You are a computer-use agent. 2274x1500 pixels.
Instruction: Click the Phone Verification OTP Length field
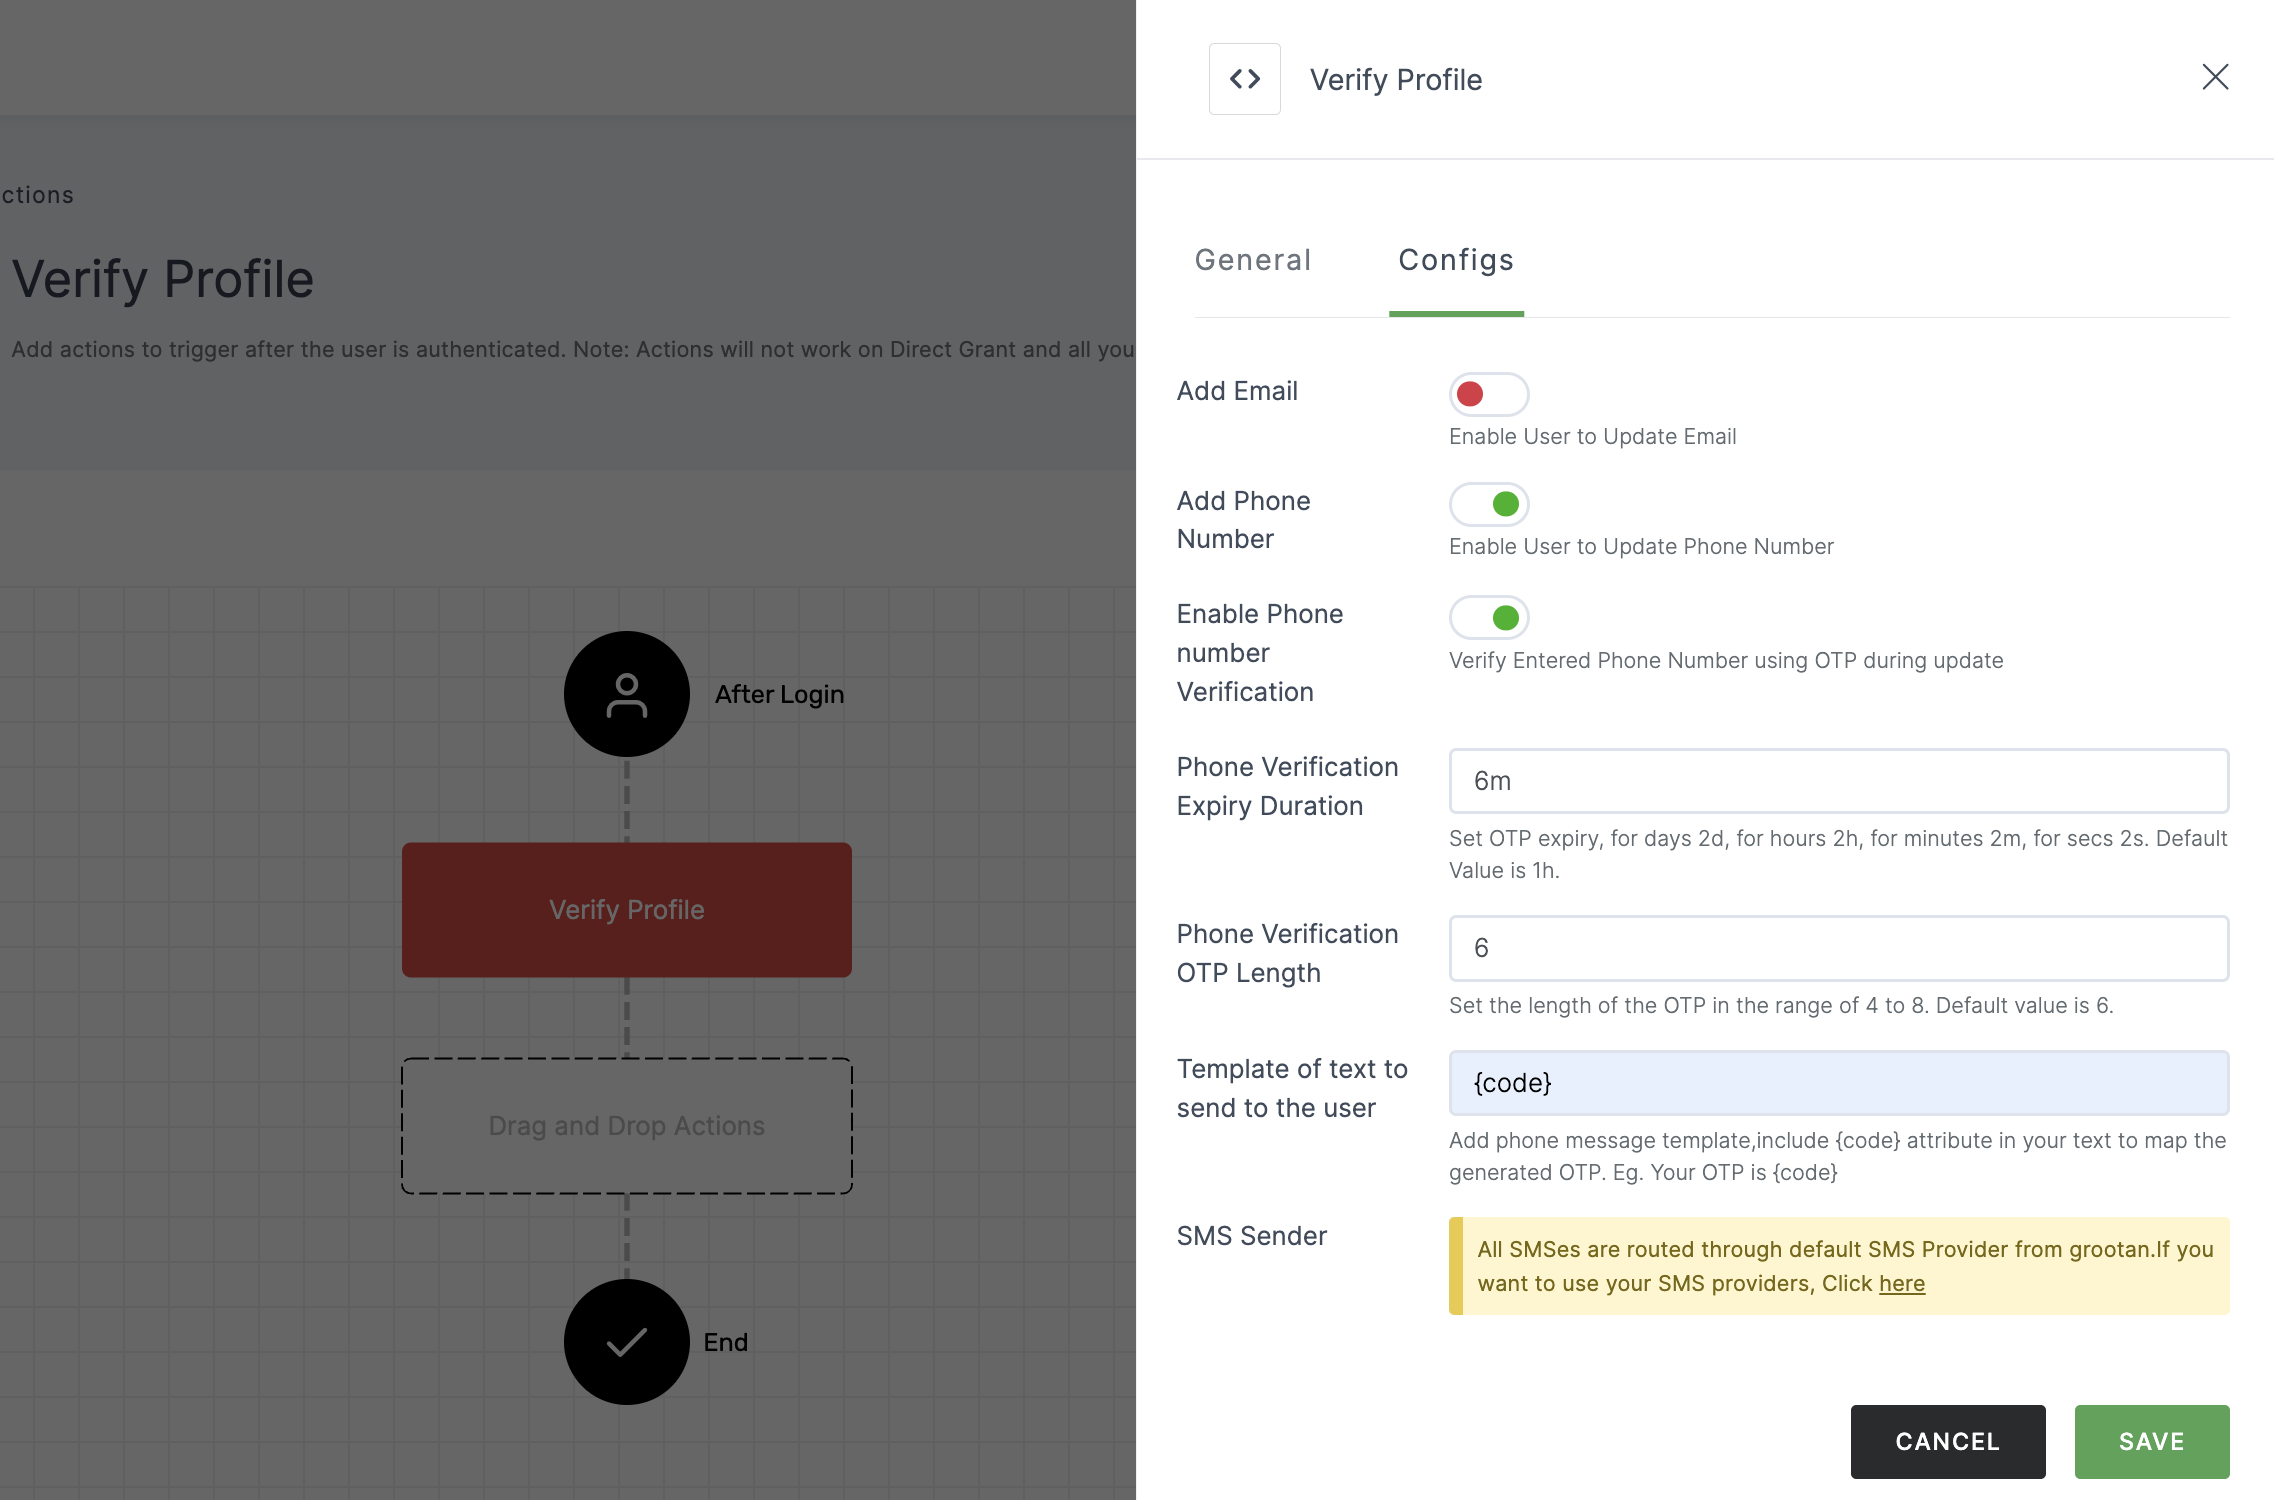click(1837, 948)
